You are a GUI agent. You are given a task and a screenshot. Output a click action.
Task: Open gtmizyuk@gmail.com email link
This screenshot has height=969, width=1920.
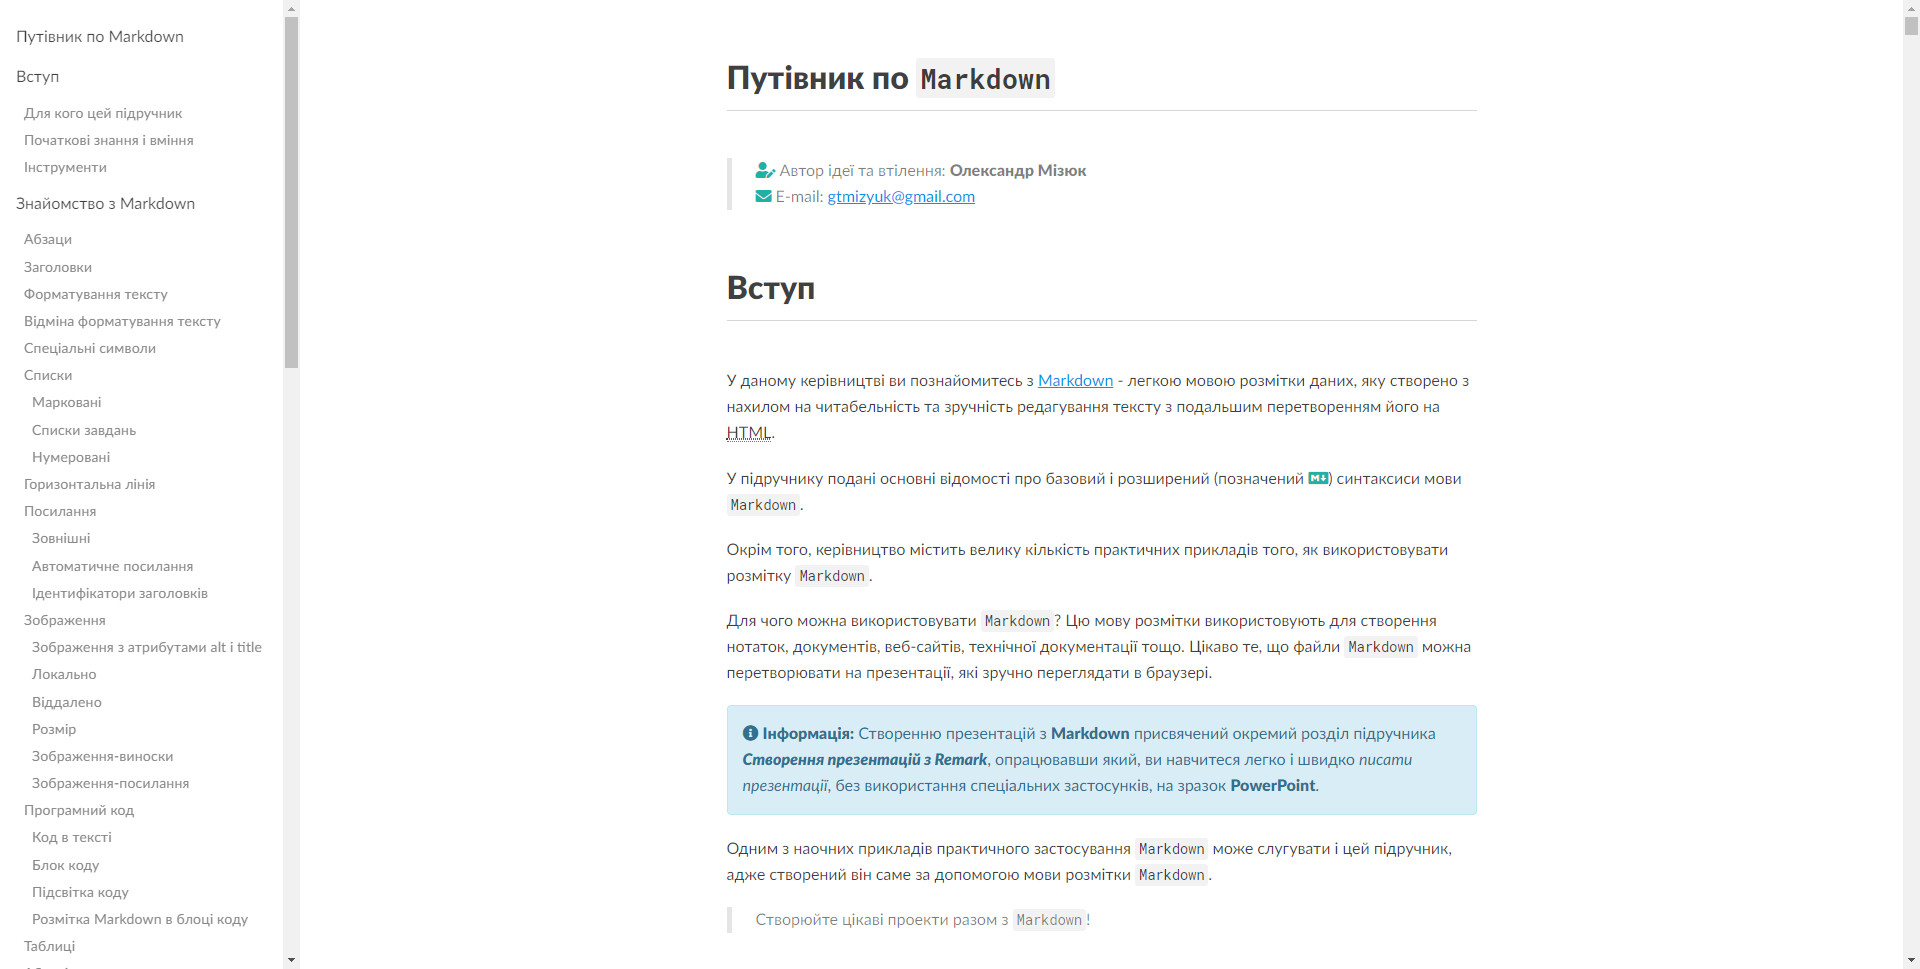(x=901, y=196)
